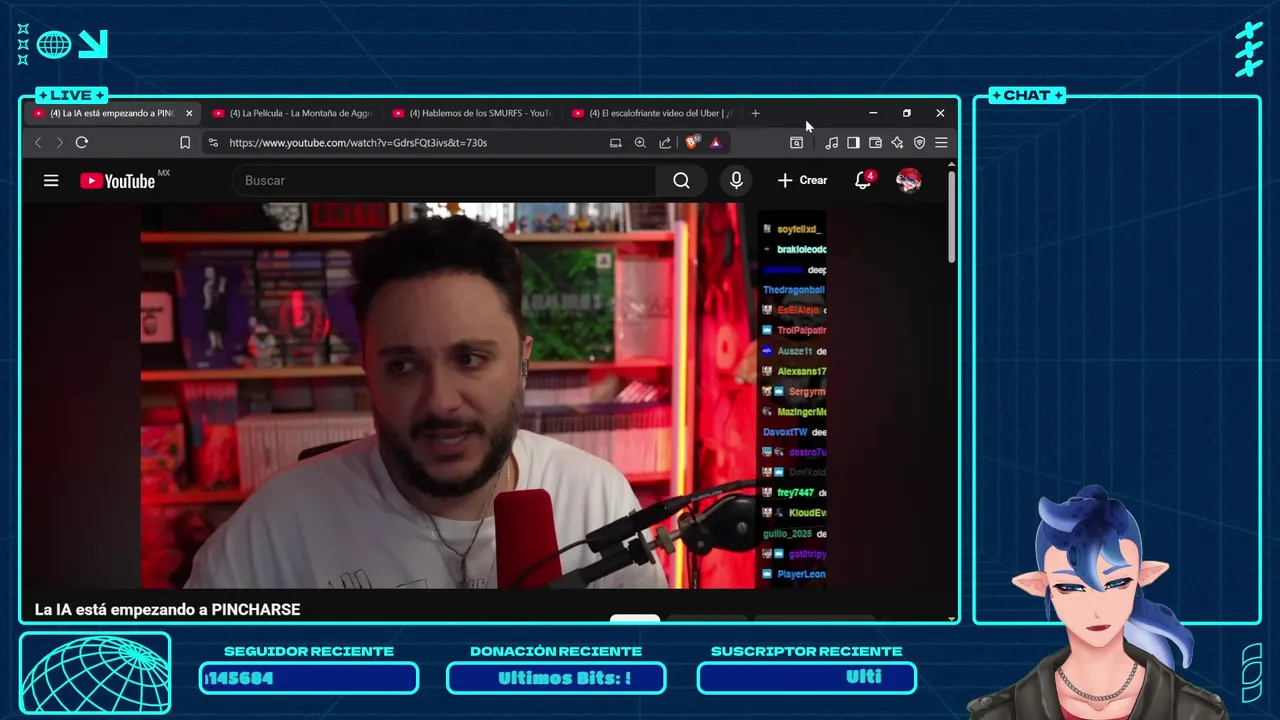Click chat username 'Alexsans17' in video

(x=802, y=372)
